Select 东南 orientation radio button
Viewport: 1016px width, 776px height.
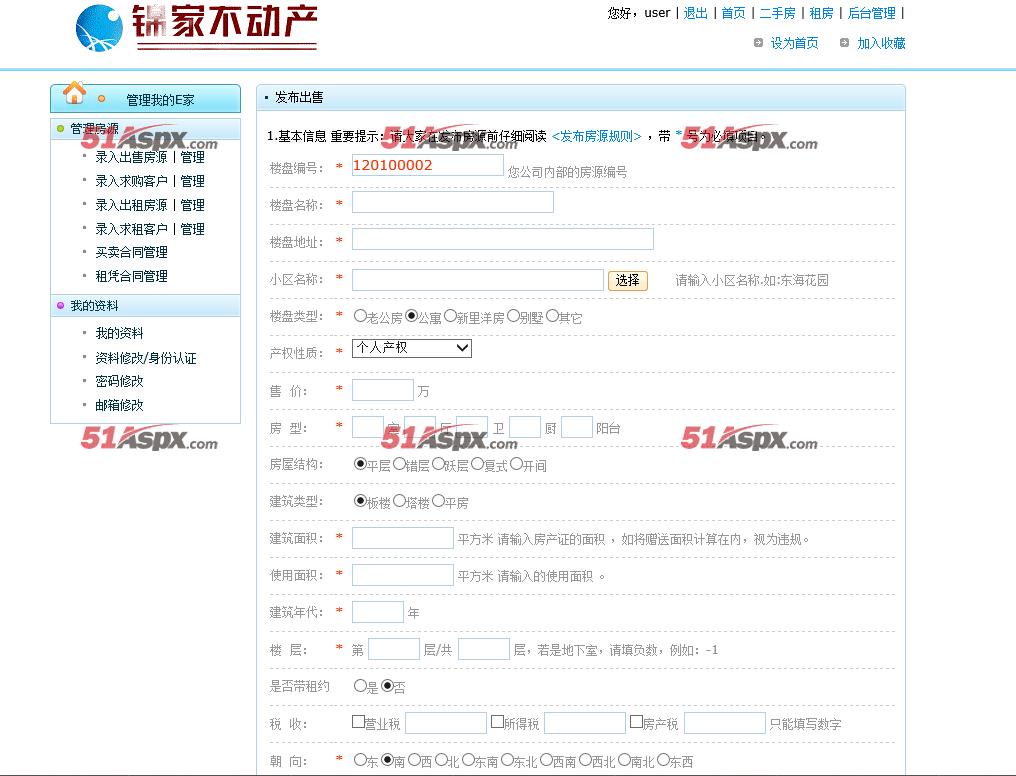click(x=468, y=760)
